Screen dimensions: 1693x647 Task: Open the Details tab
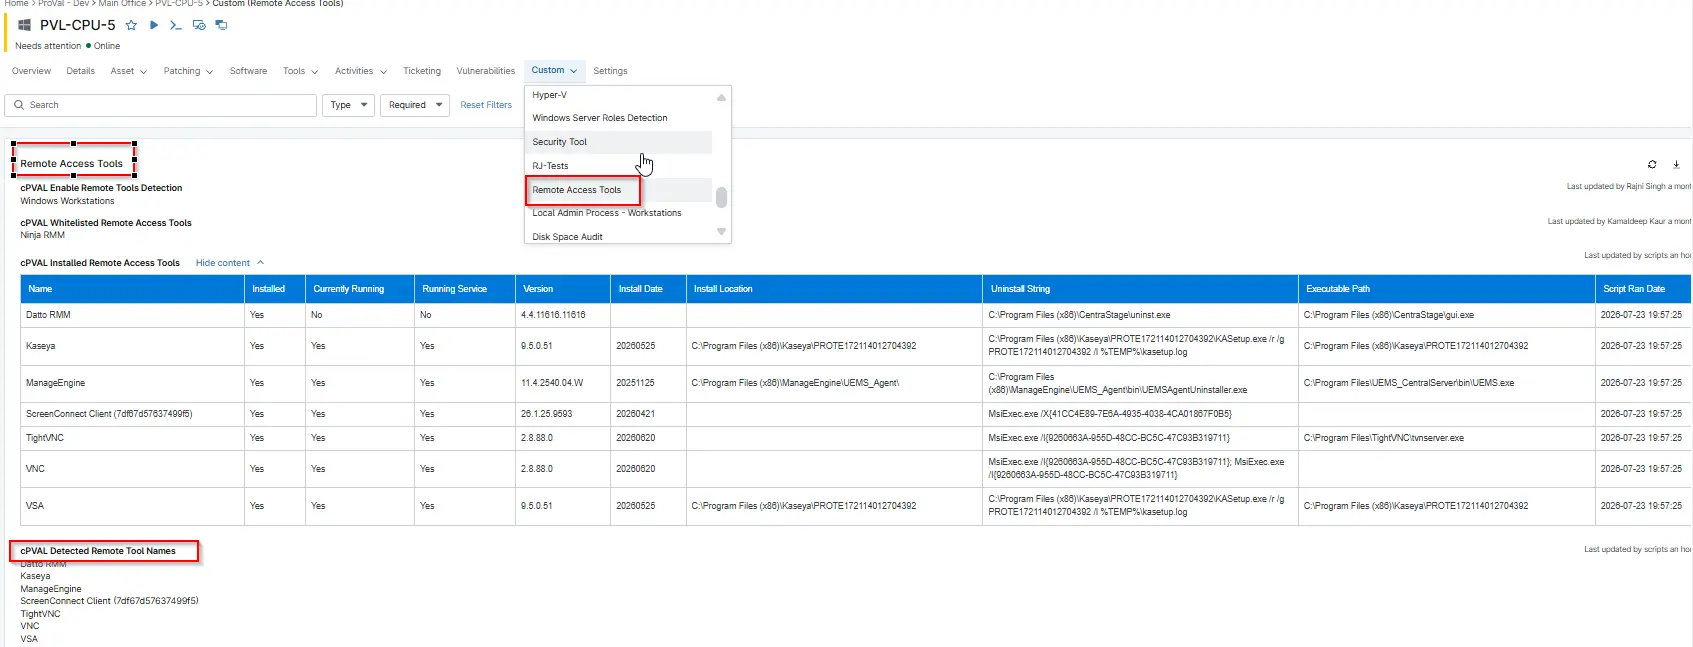80,71
